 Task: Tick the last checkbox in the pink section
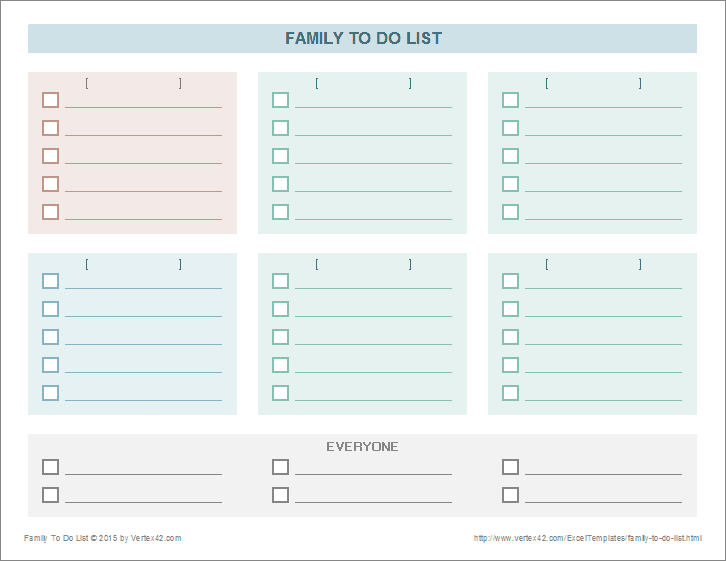(x=50, y=212)
